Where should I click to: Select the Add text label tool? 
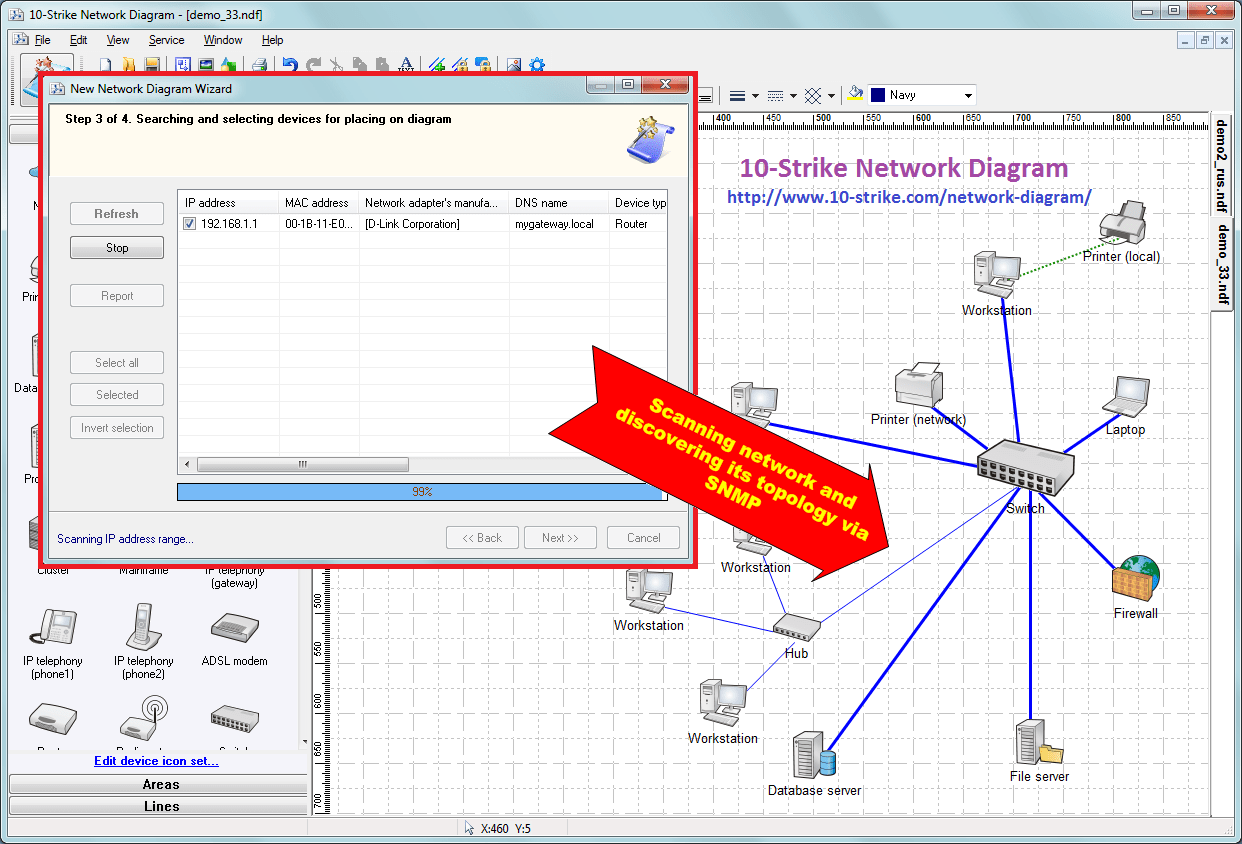pyautogui.click(x=405, y=65)
